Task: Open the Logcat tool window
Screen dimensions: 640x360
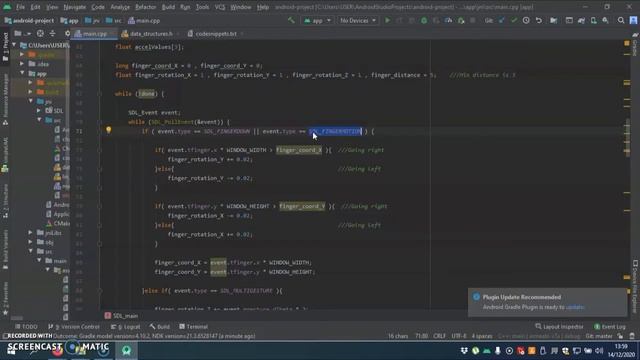Action: tap(125, 327)
